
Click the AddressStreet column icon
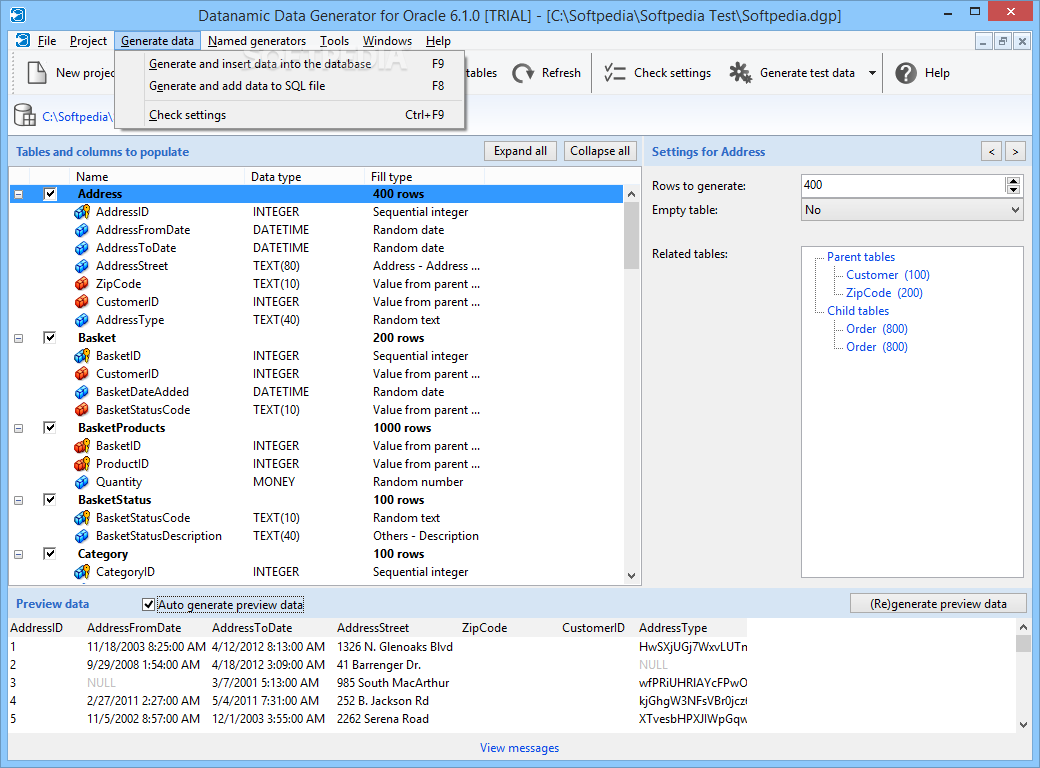pos(82,266)
